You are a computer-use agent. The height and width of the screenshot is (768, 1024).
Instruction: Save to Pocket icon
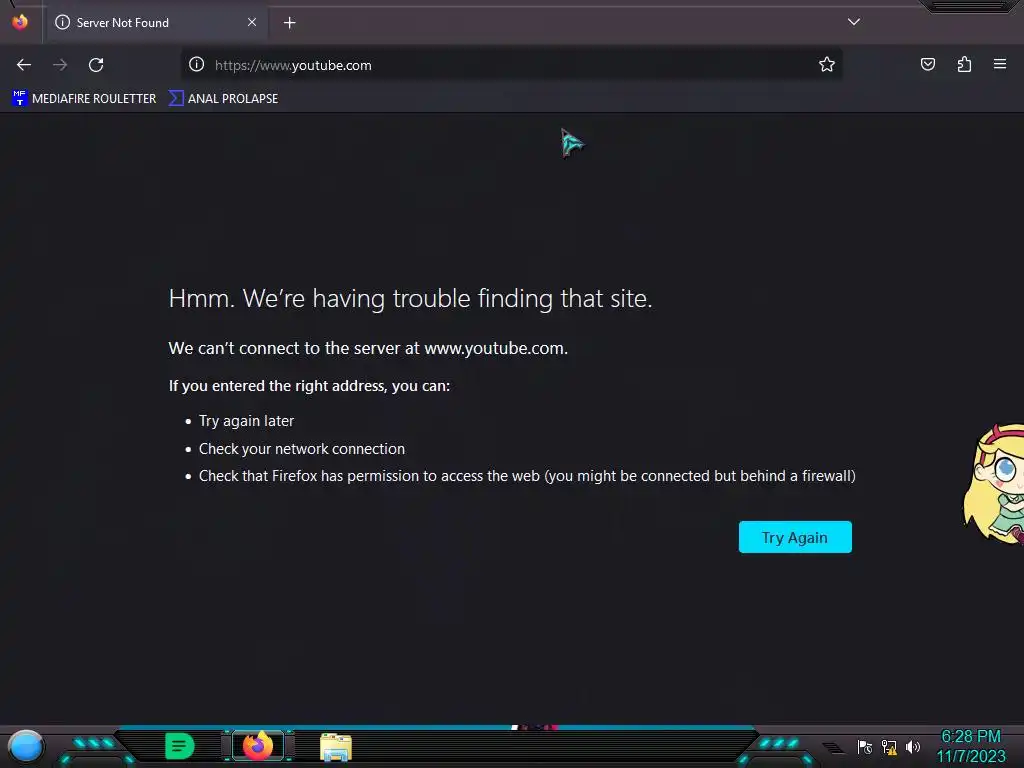[x=927, y=64]
